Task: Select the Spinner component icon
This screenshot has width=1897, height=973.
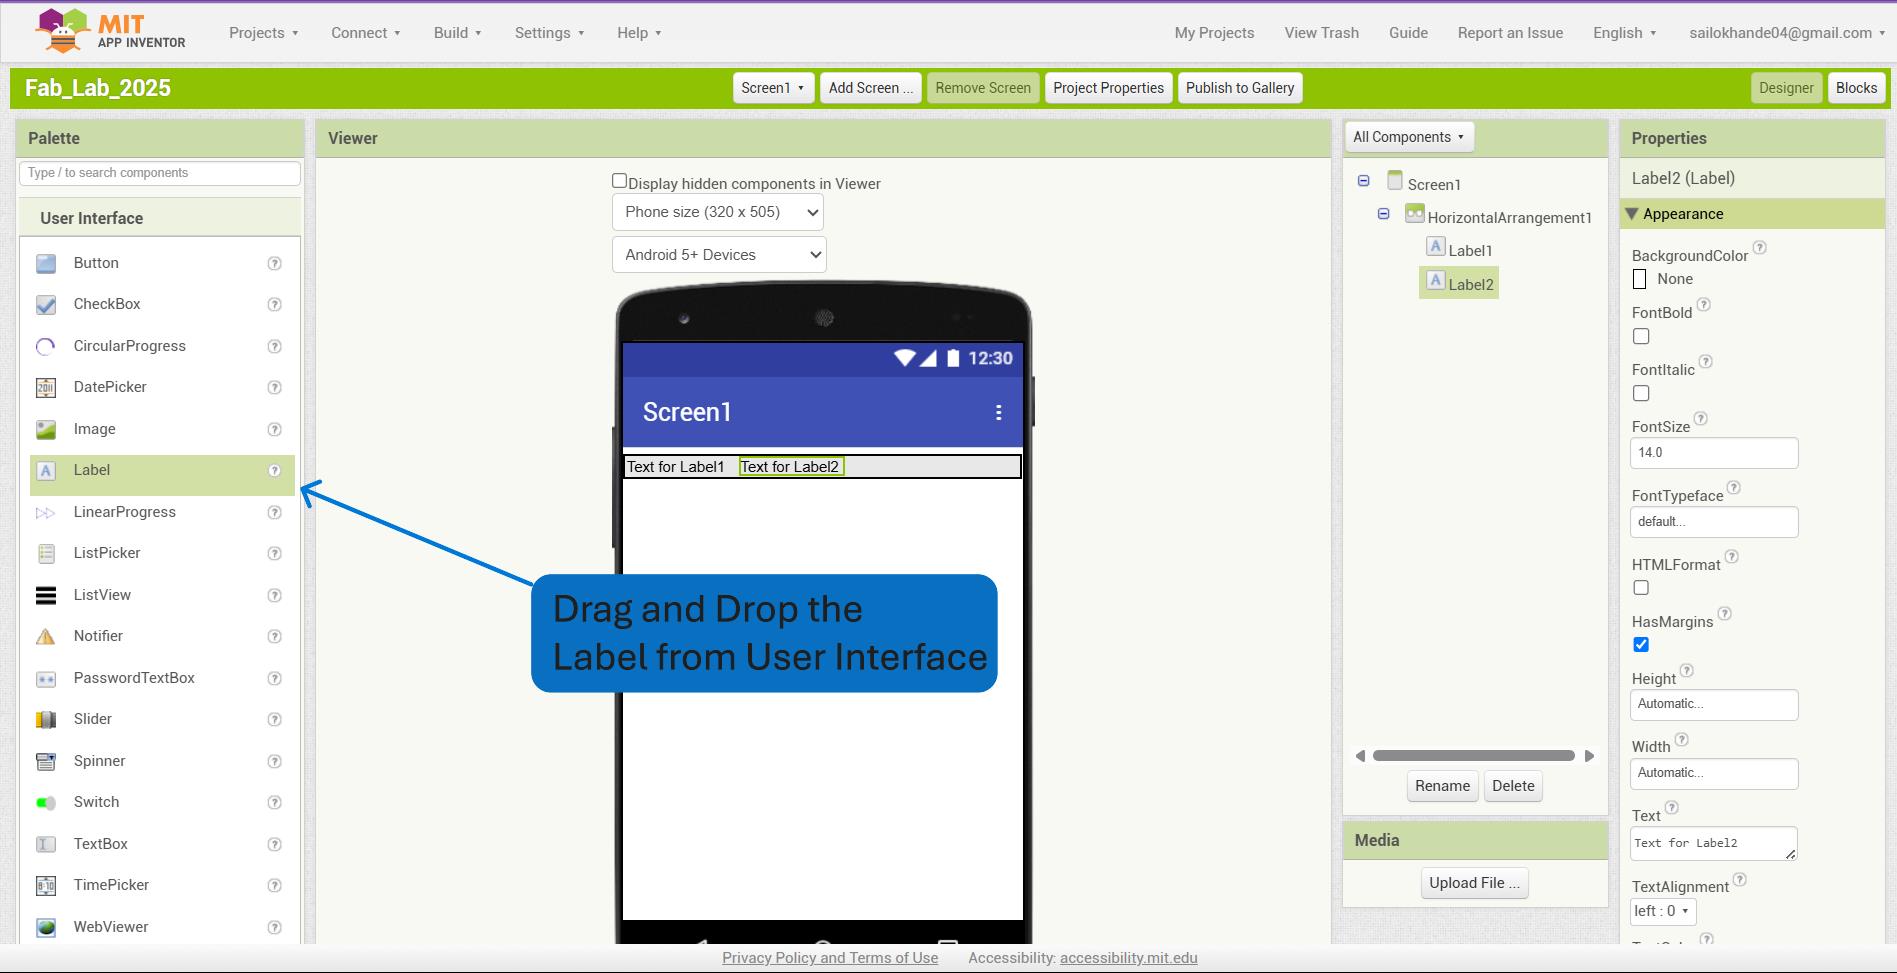Action: (46, 761)
